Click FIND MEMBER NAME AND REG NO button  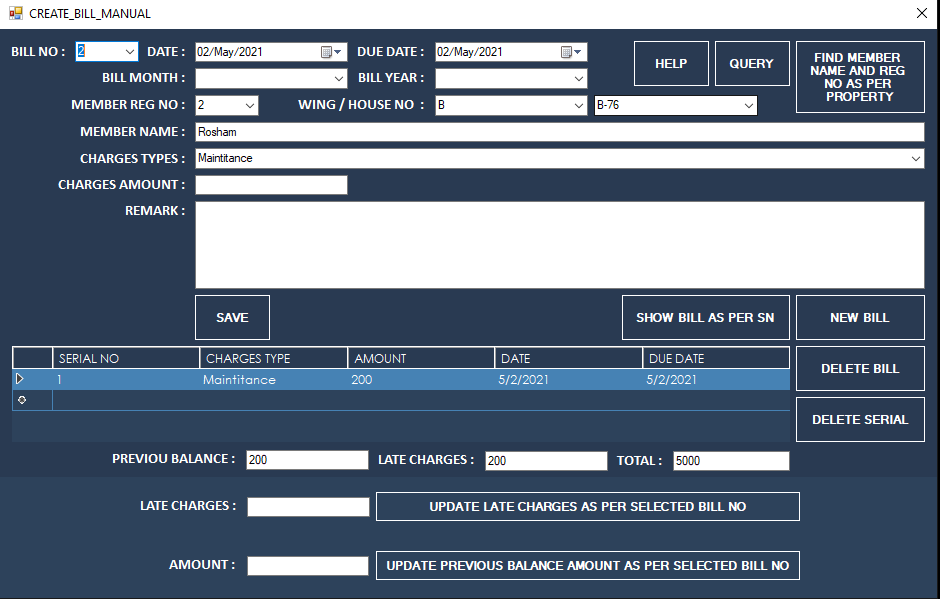(860, 77)
